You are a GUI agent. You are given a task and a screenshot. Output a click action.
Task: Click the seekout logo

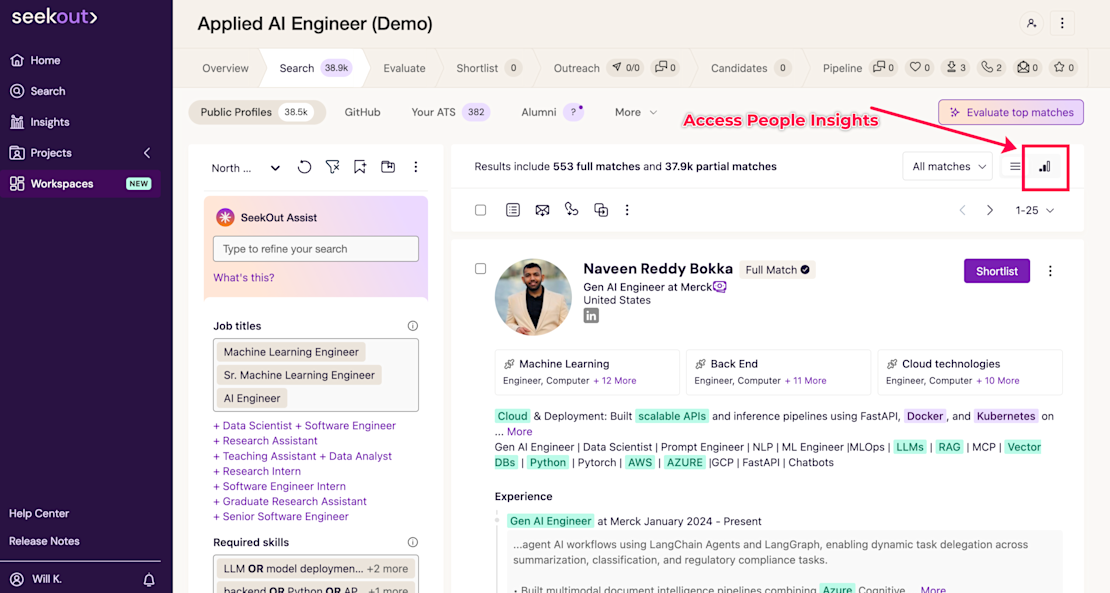pyautogui.click(x=55, y=17)
